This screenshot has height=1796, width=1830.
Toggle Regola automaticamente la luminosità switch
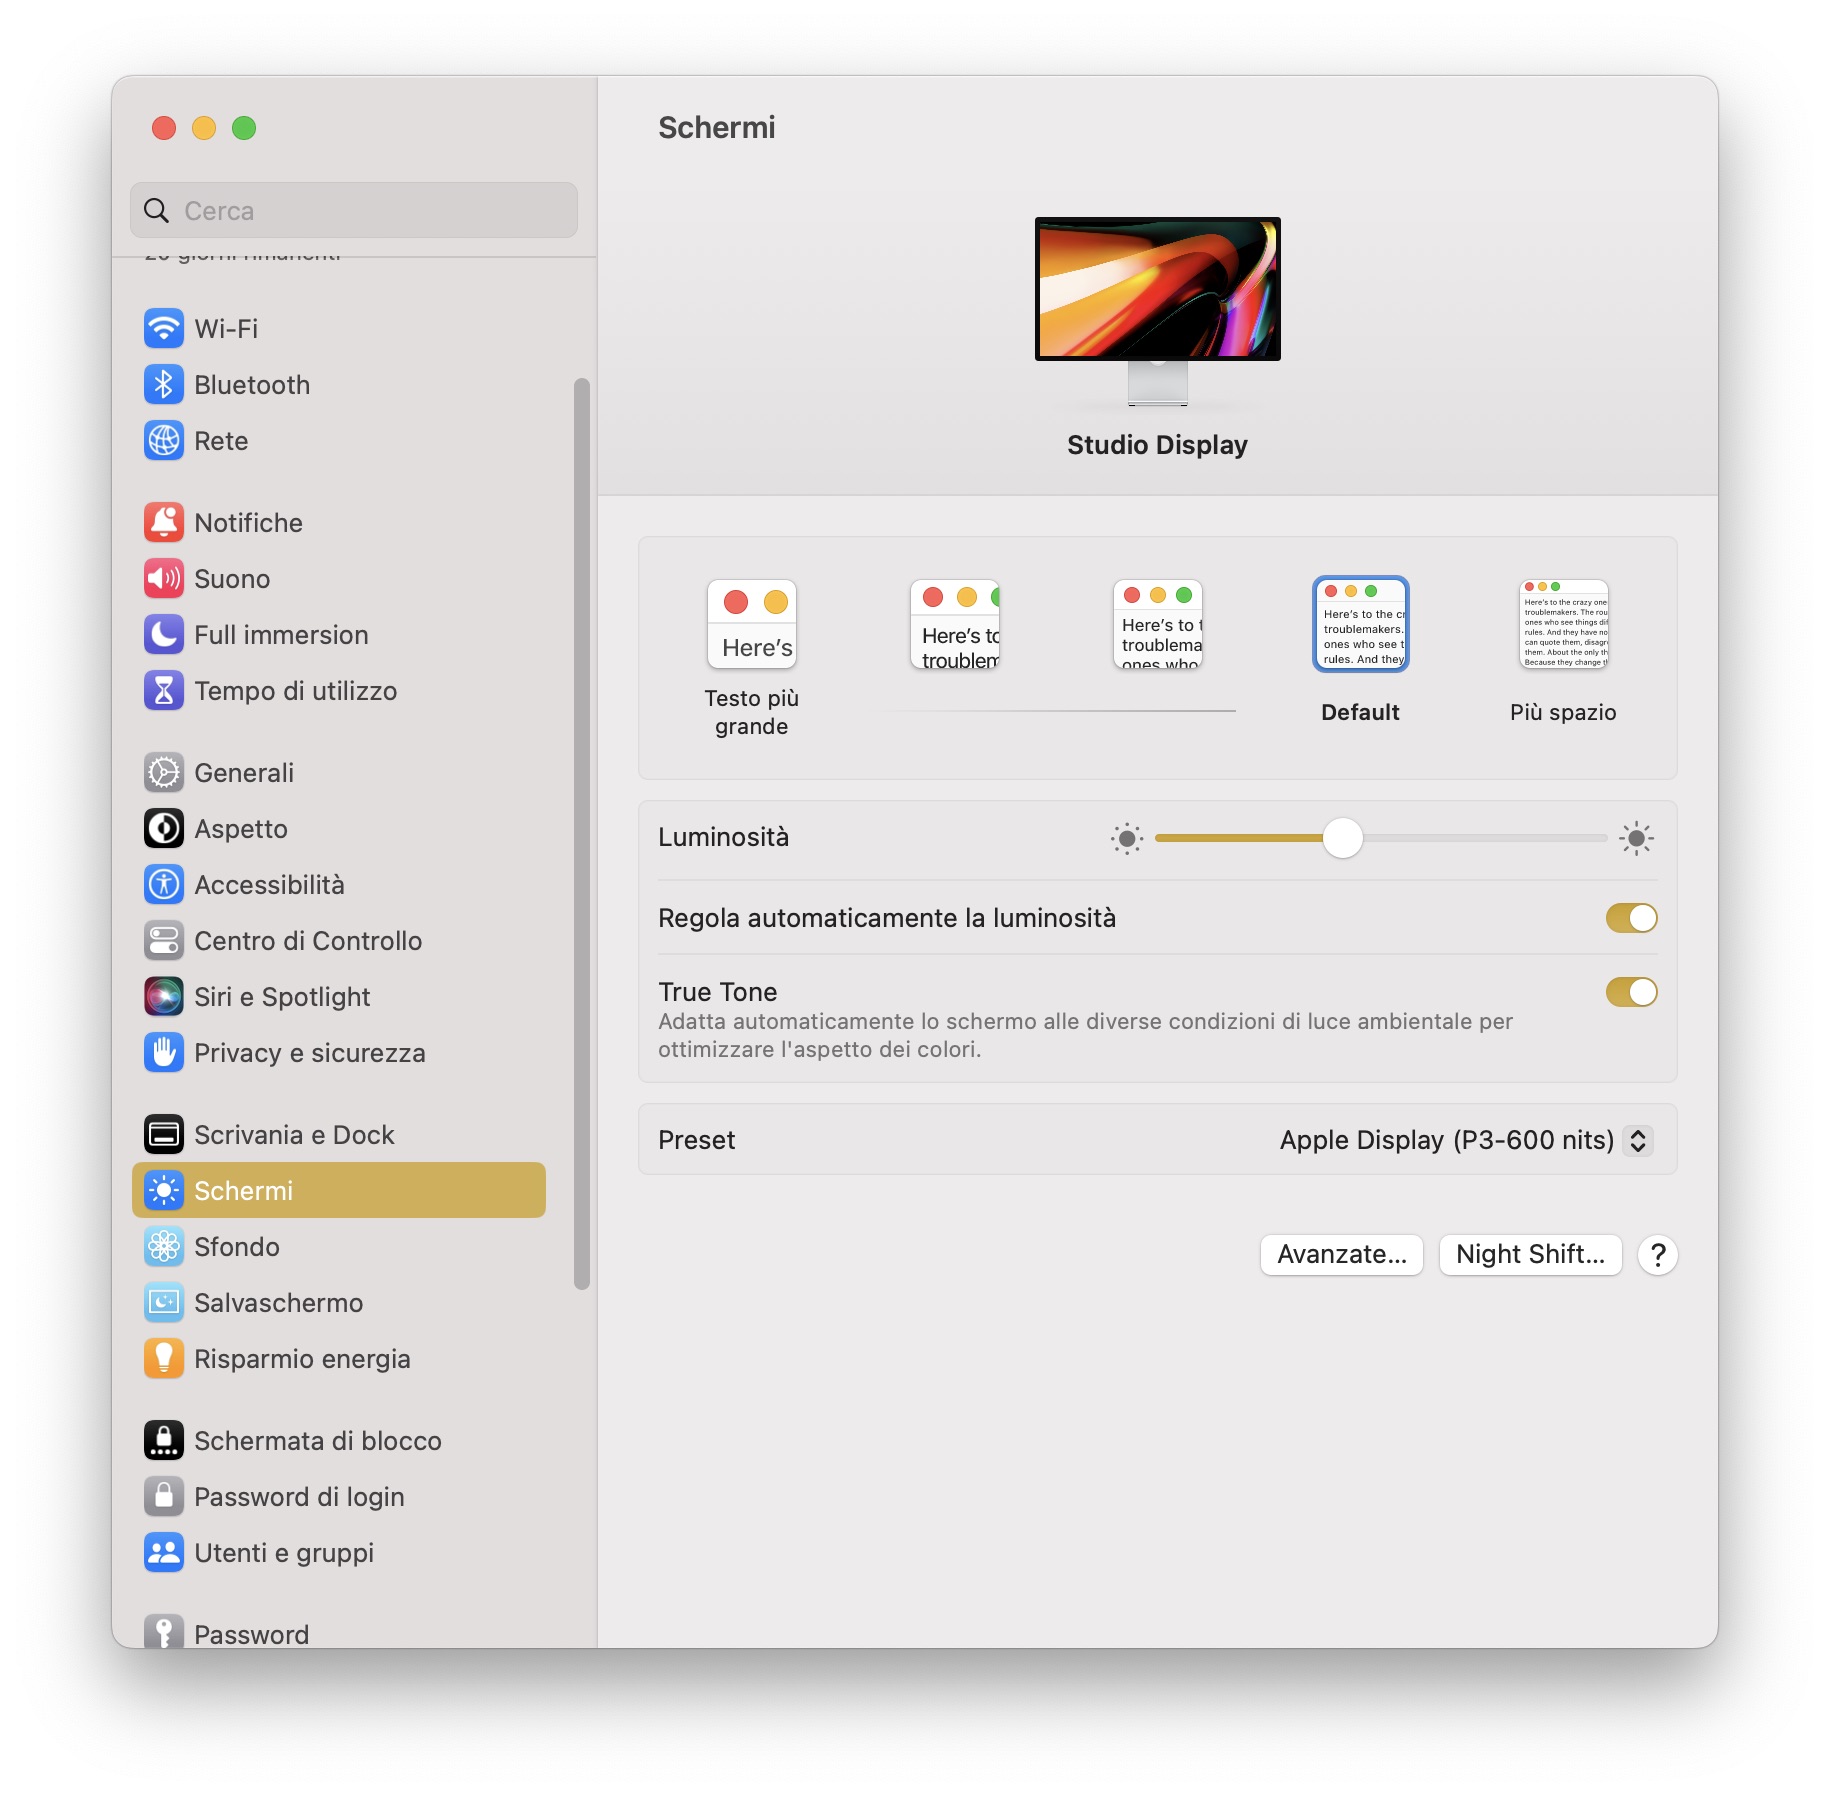click(1631, 918)
